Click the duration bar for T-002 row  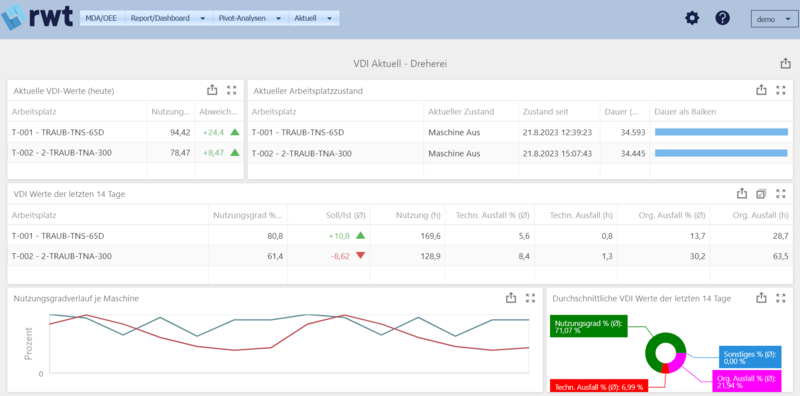click(x=721, y=153)
